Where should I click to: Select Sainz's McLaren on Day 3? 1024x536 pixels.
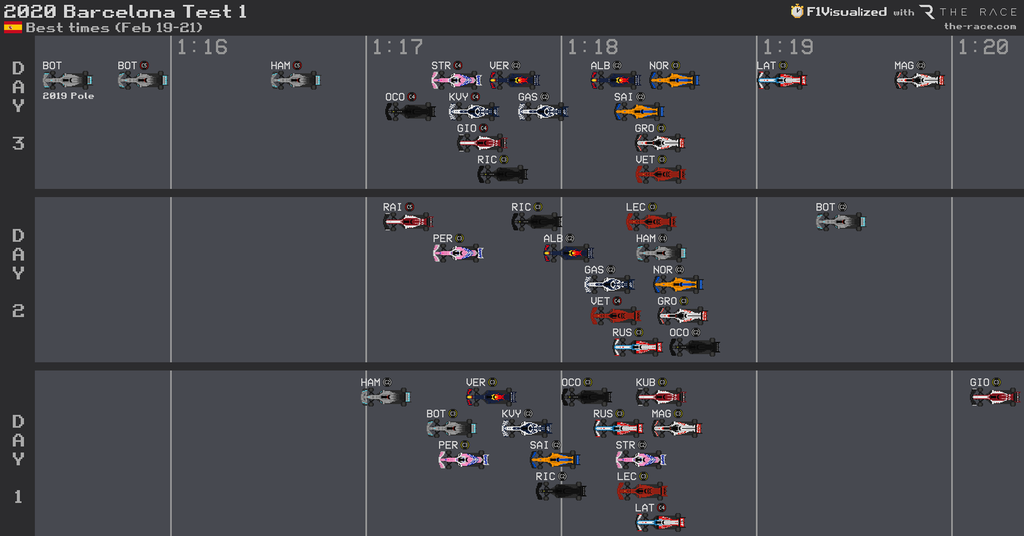pyautogui.click(x=639, y=112)
